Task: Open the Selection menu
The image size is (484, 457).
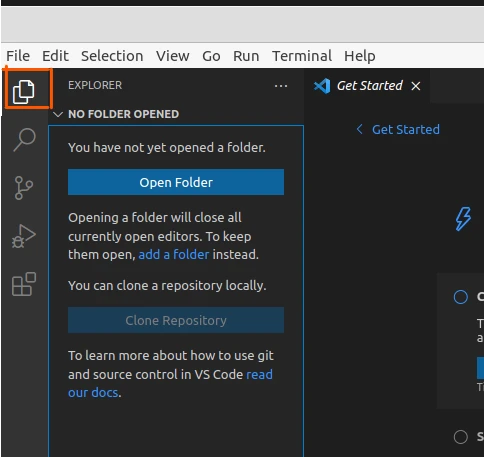Action: point(112,56)
